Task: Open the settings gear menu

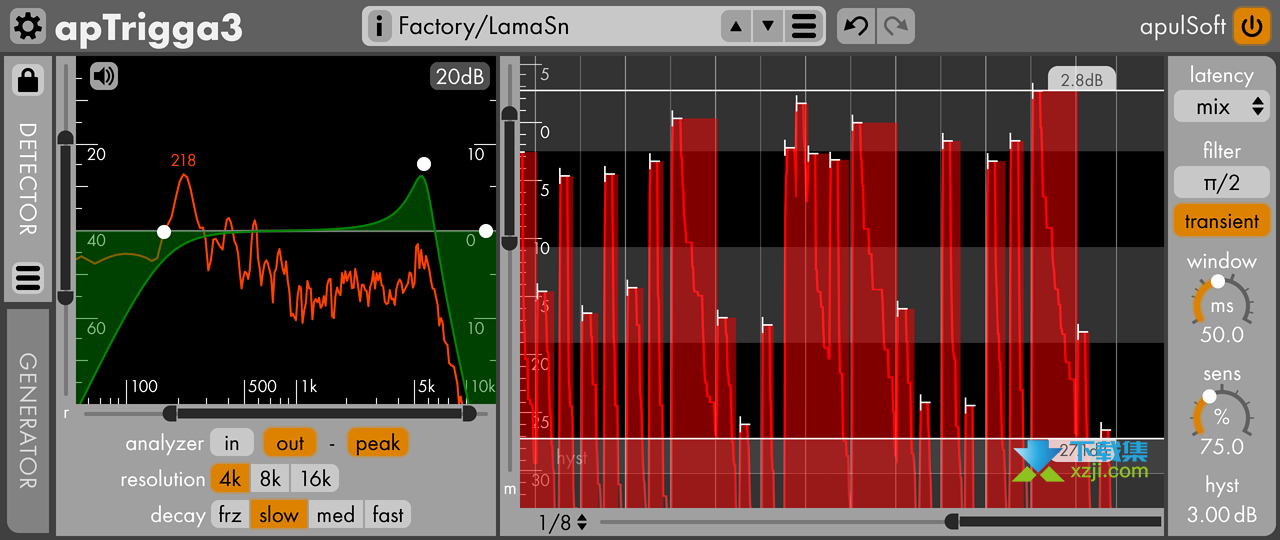Action: 28,27
